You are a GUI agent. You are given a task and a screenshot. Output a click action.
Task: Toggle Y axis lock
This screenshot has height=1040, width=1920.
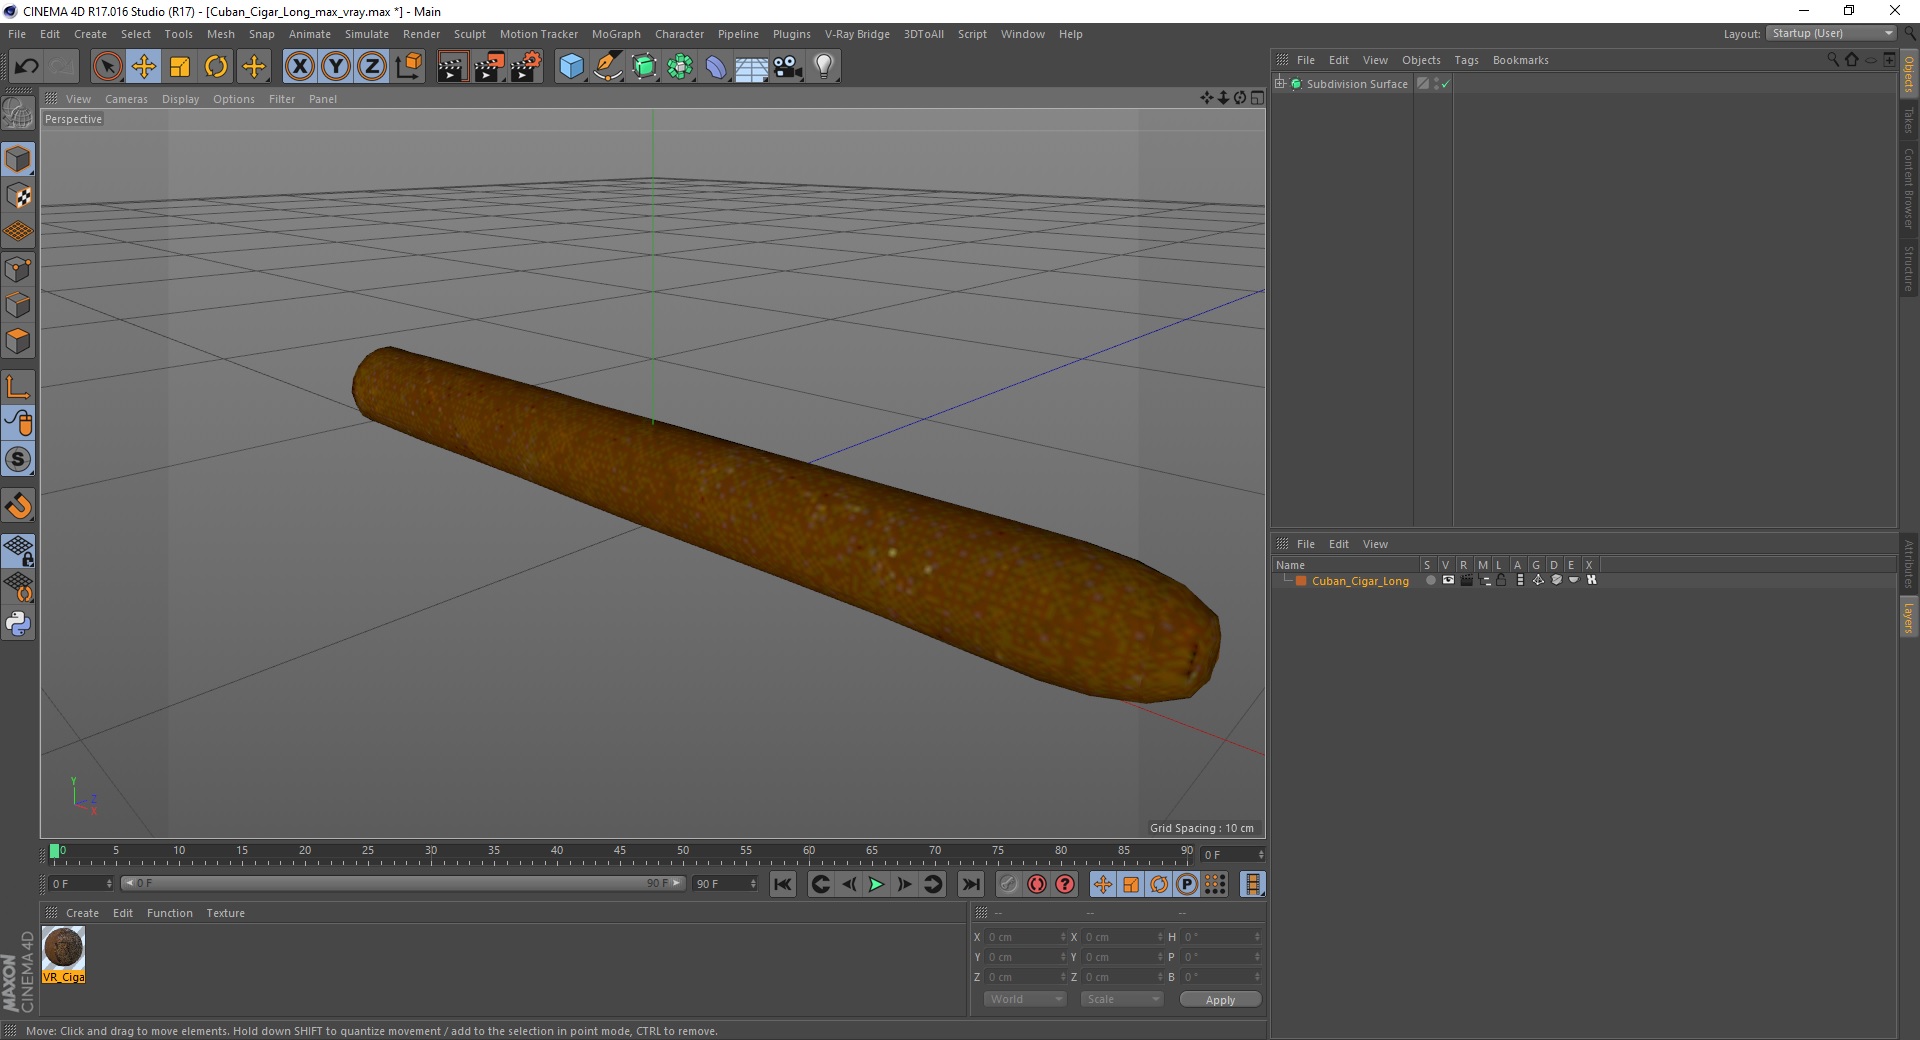tap(336, 67)
